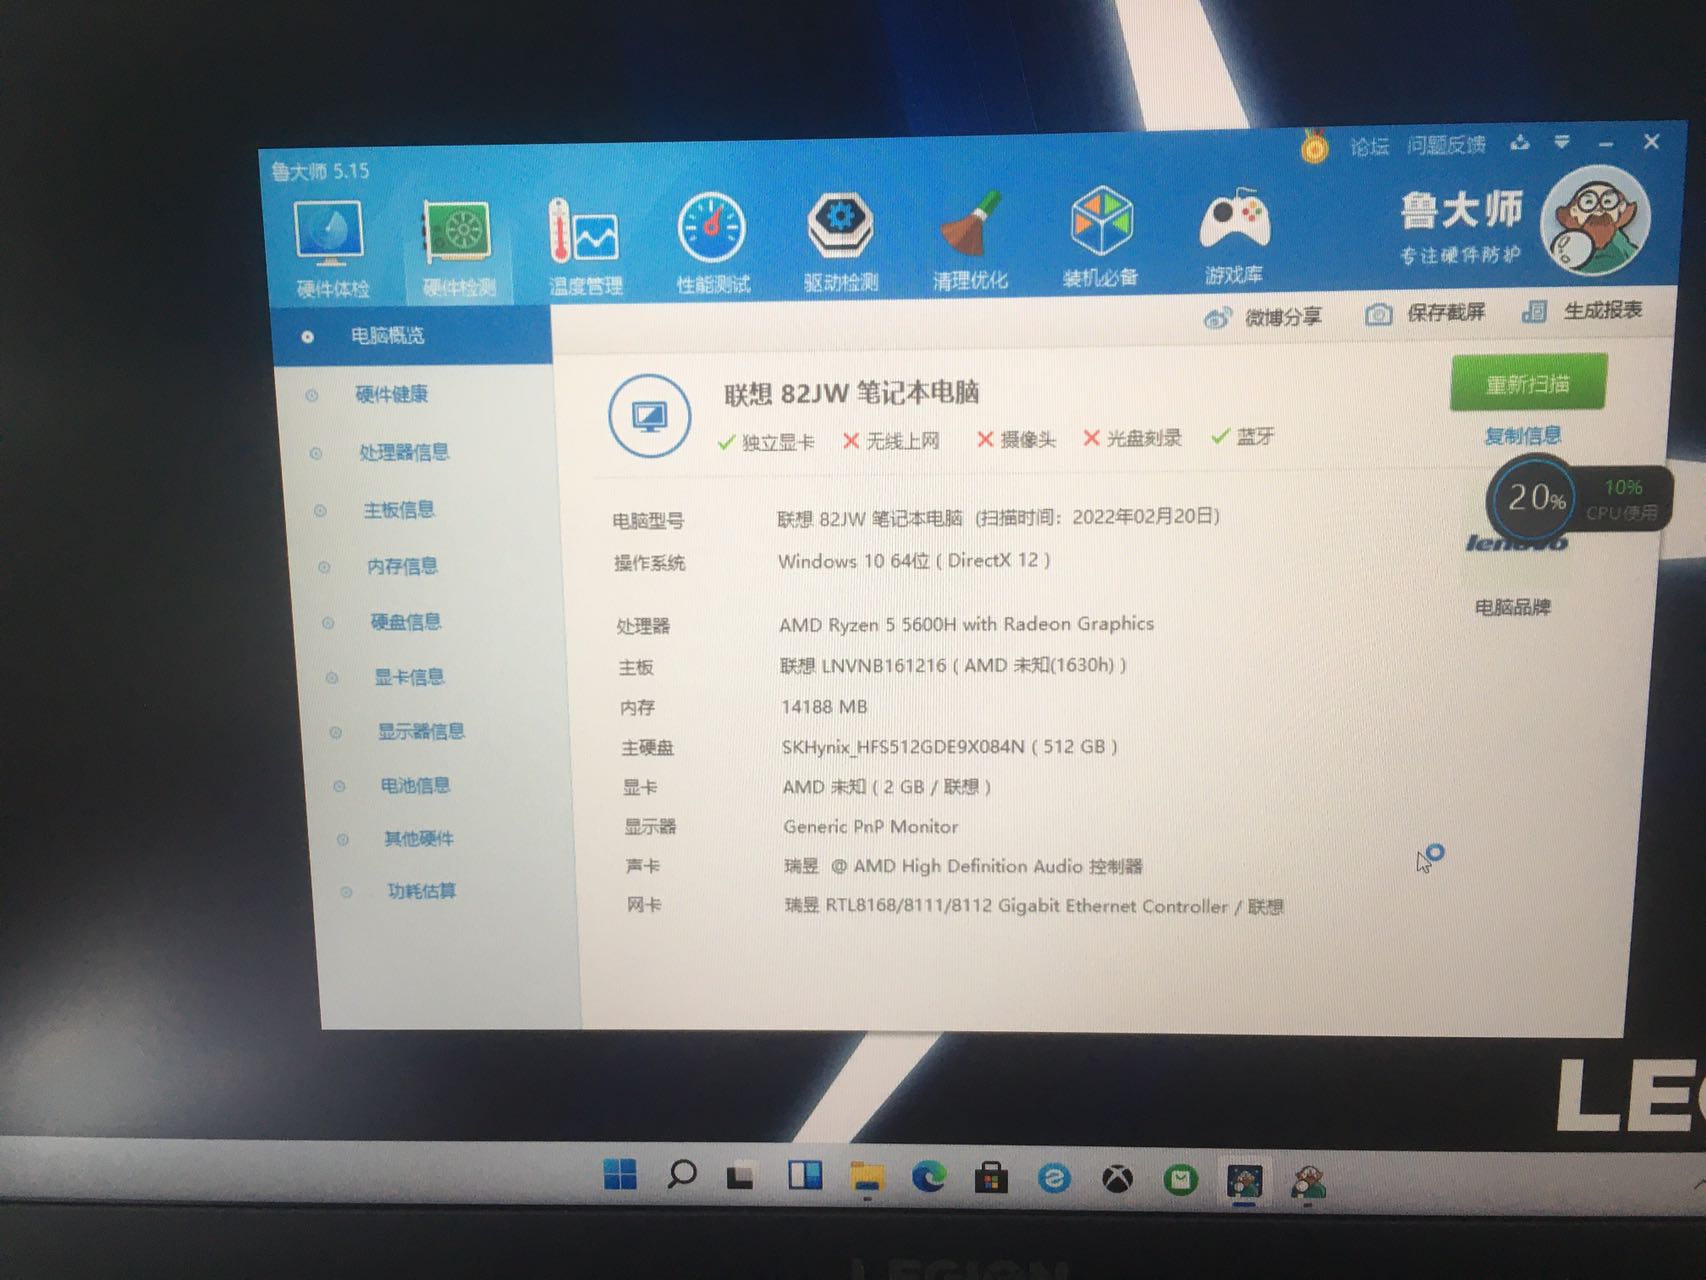Open 清理优化 cleanup with the broom icon

tap(969, 240)
